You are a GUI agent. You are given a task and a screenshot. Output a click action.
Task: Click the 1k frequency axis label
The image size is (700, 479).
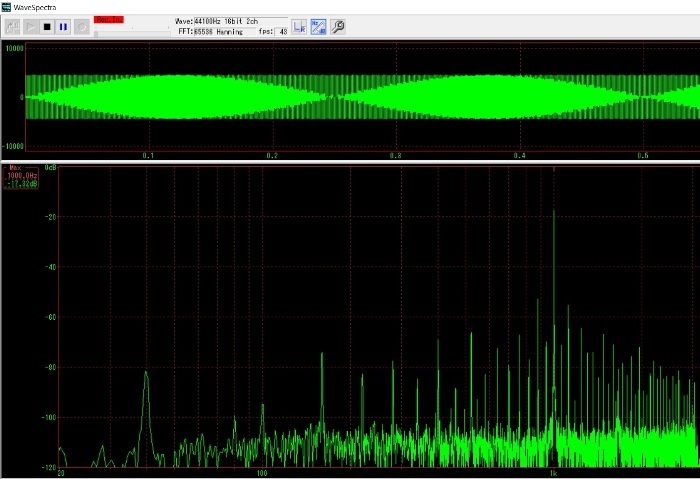coord(553,474)
